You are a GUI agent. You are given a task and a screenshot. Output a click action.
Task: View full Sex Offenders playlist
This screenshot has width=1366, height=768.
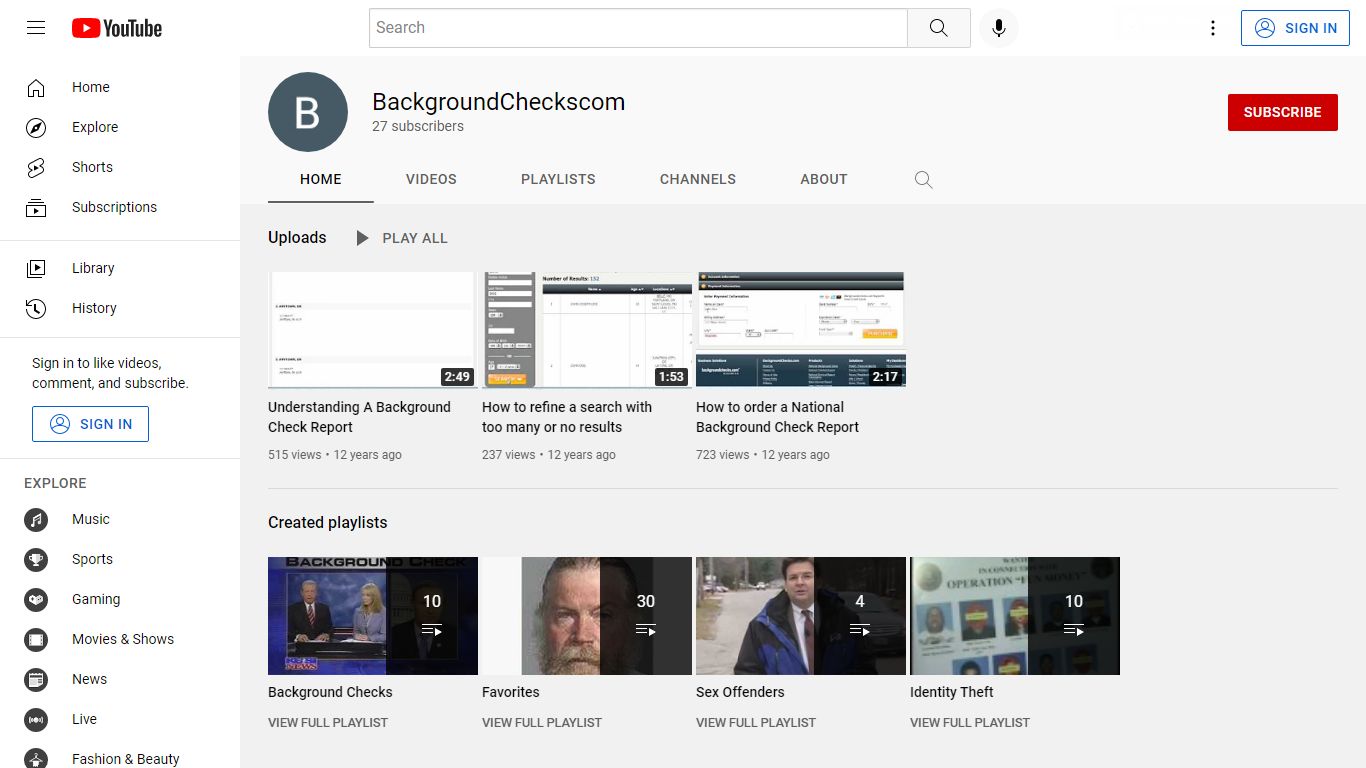756,722
